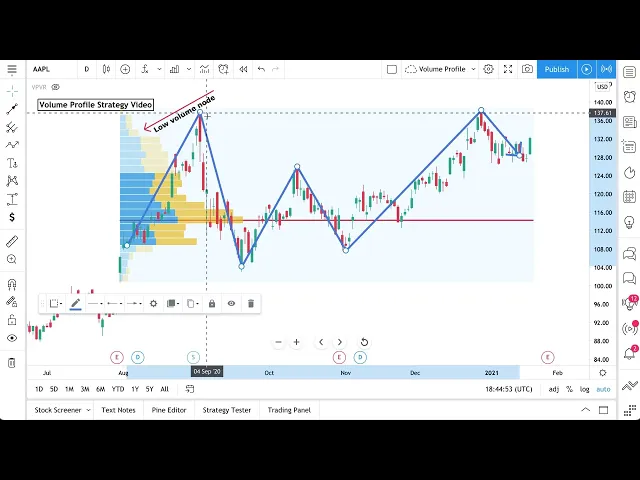The image size is (640, 480).
Task: Toggle lock all drawing tools
Action: 12,320
